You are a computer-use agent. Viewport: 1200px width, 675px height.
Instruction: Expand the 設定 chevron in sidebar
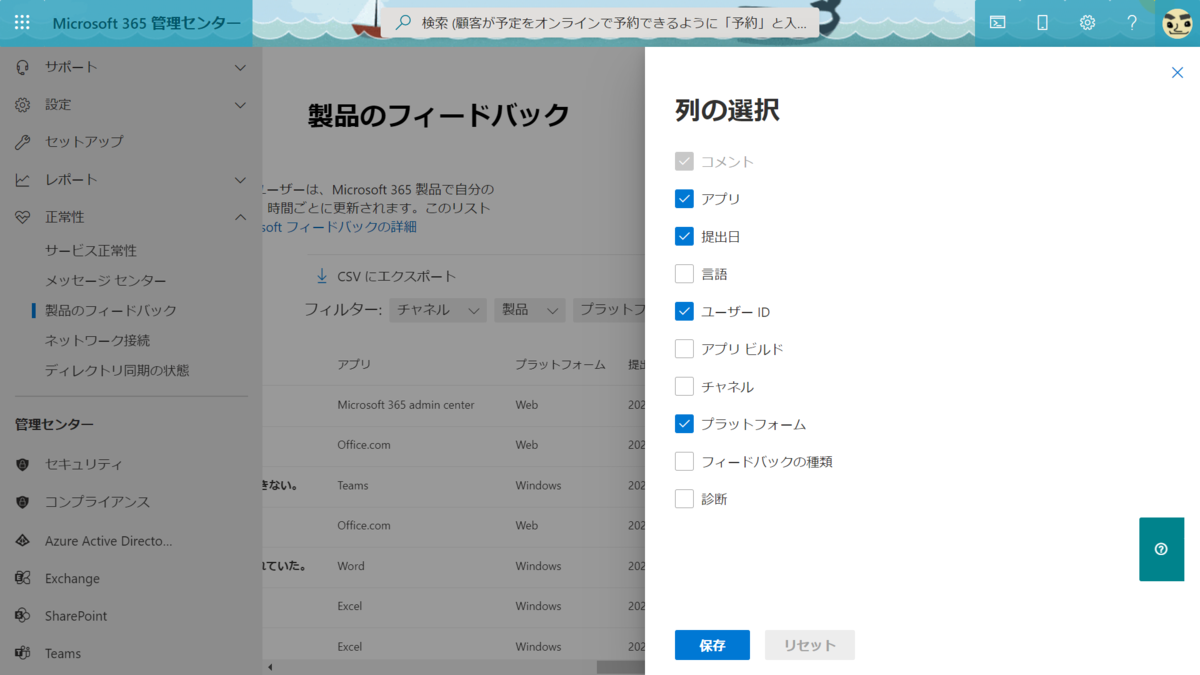(x=240, y=105)
